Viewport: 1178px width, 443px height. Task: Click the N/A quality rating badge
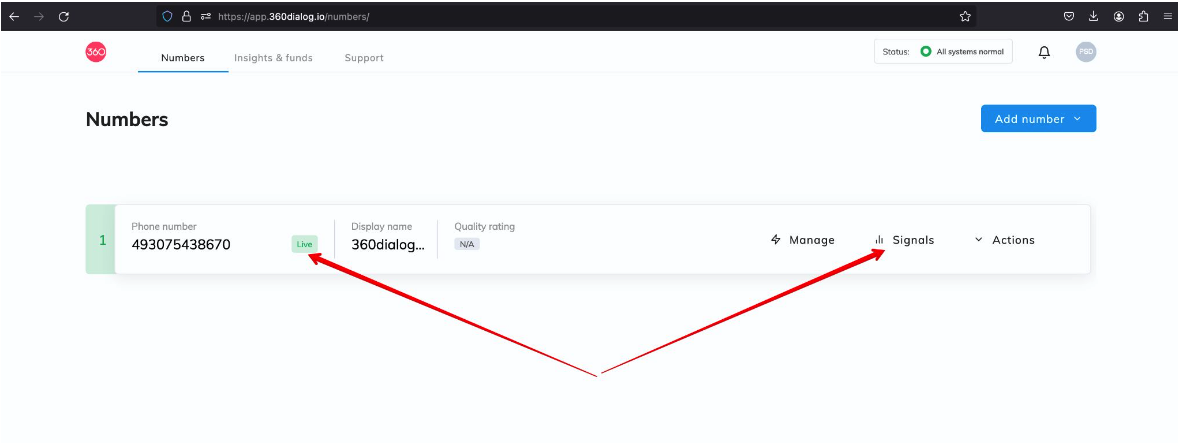[x=467, y=244]
